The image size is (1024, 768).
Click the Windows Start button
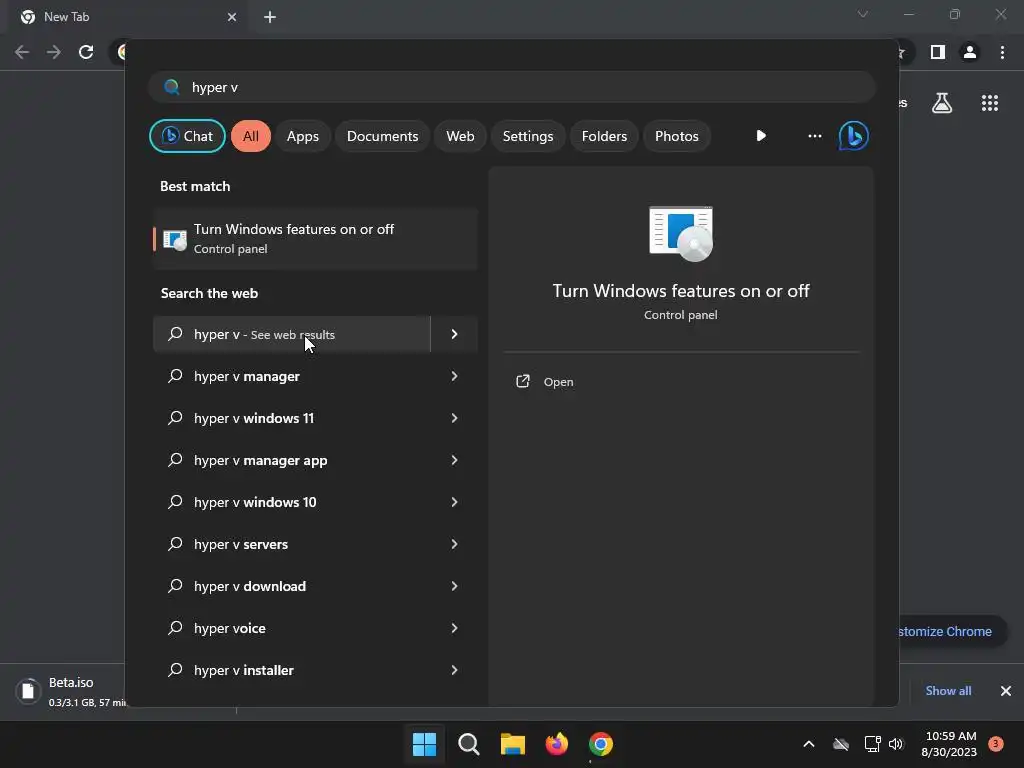(x=424, y=744)
